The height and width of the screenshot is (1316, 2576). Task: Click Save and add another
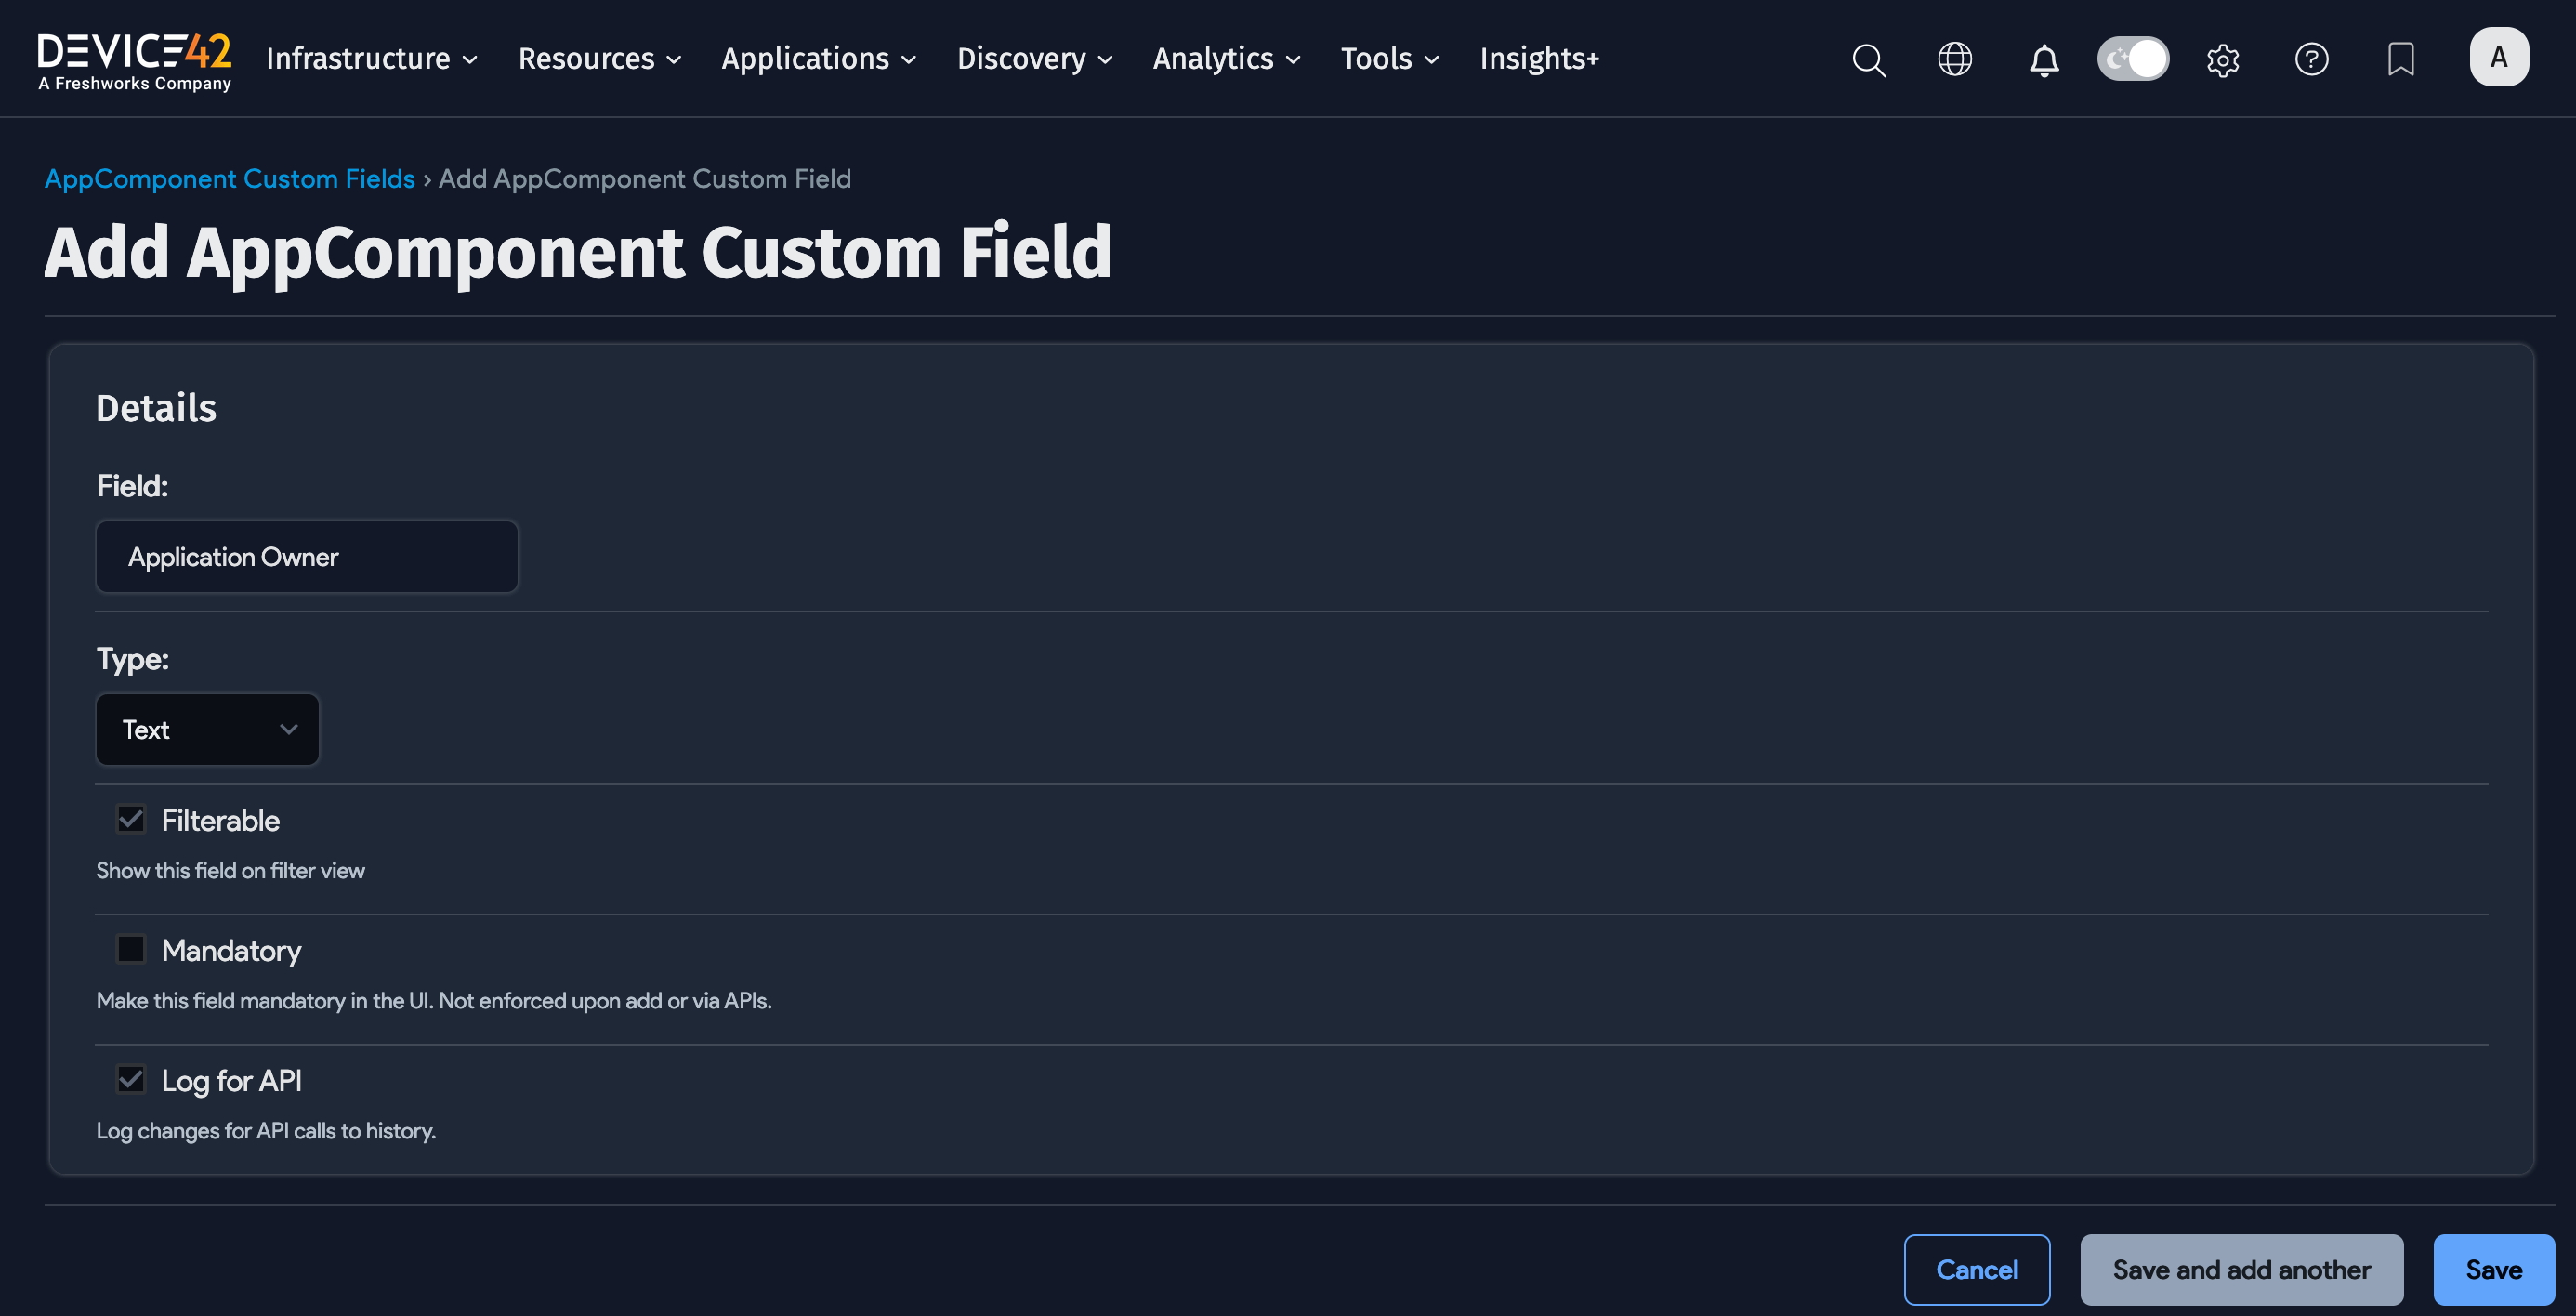pos(2241,1269)
